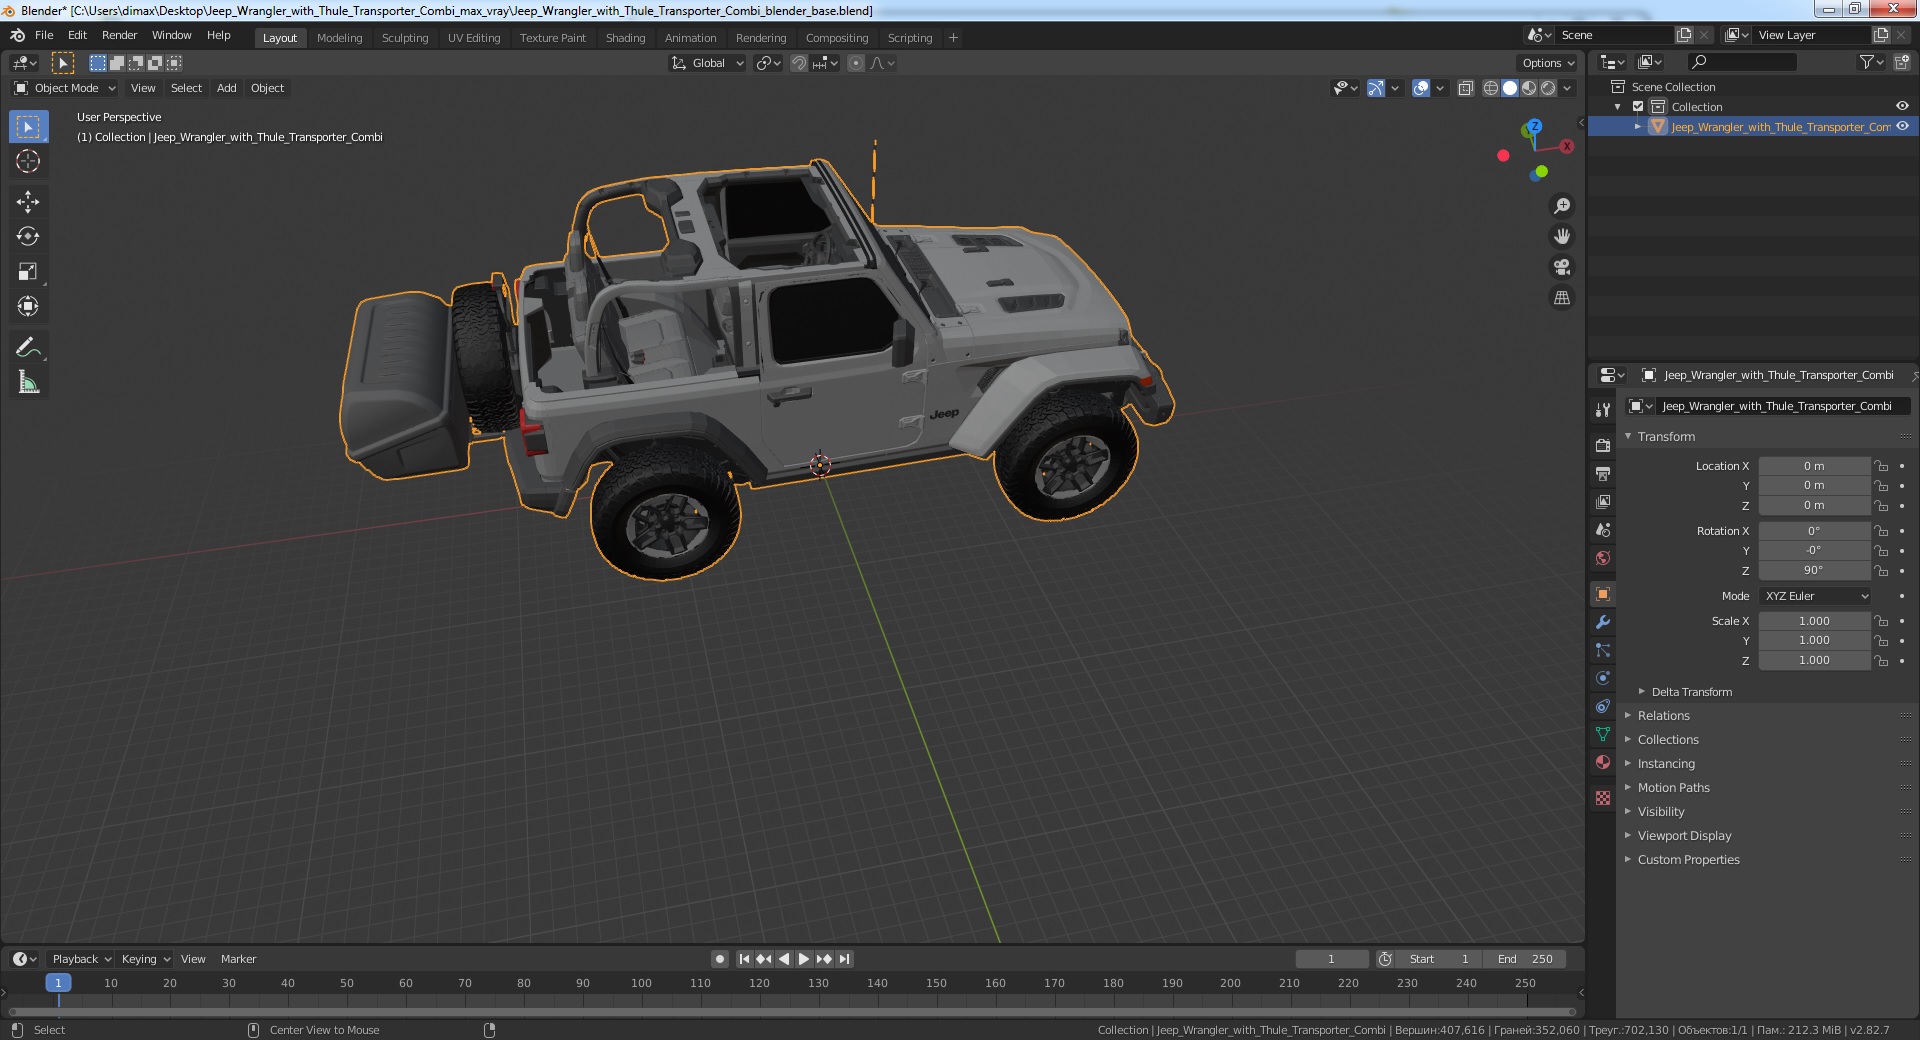
Task: Switch perspective/orthographic with grid icon
Action: point(1561,298)
